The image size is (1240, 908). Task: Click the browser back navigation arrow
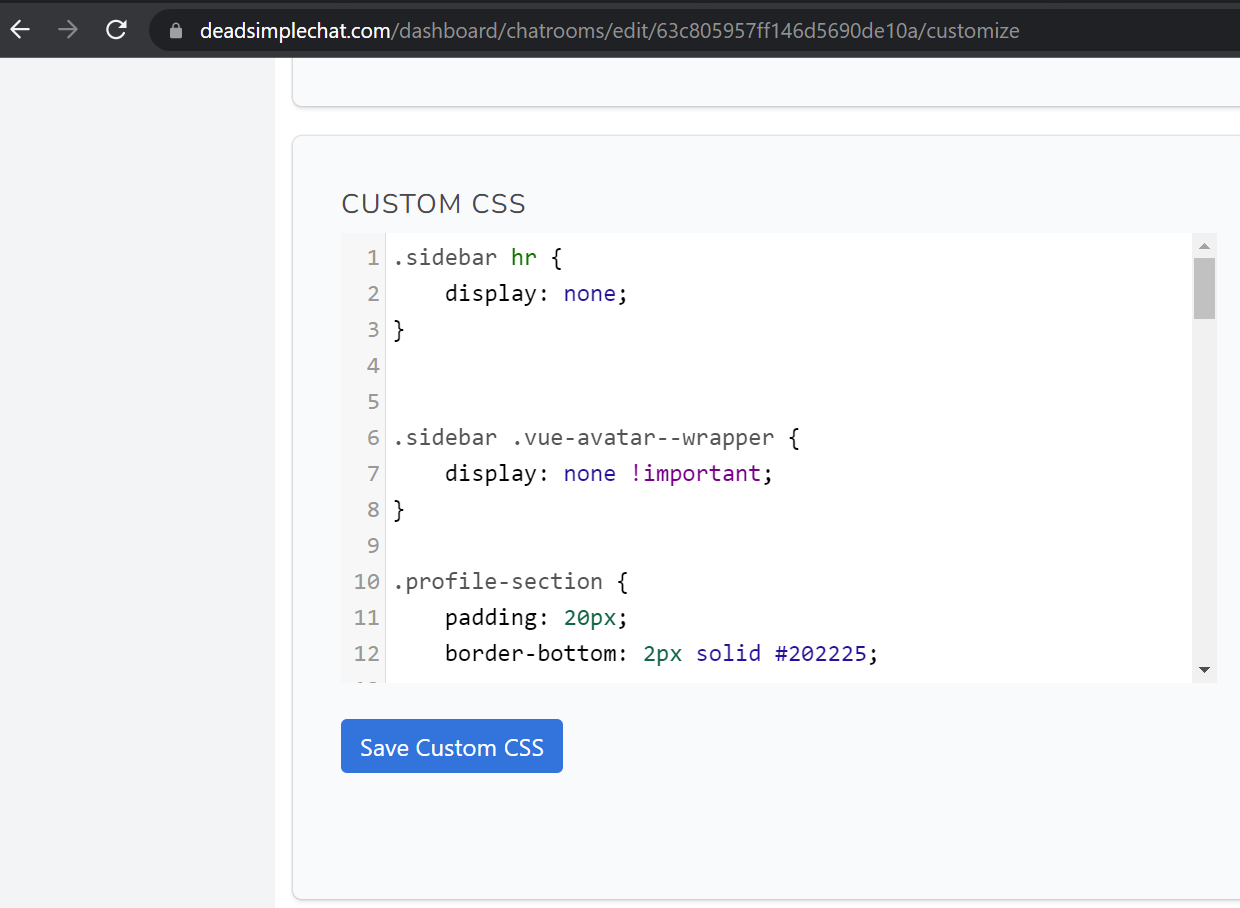coord(20,29)
